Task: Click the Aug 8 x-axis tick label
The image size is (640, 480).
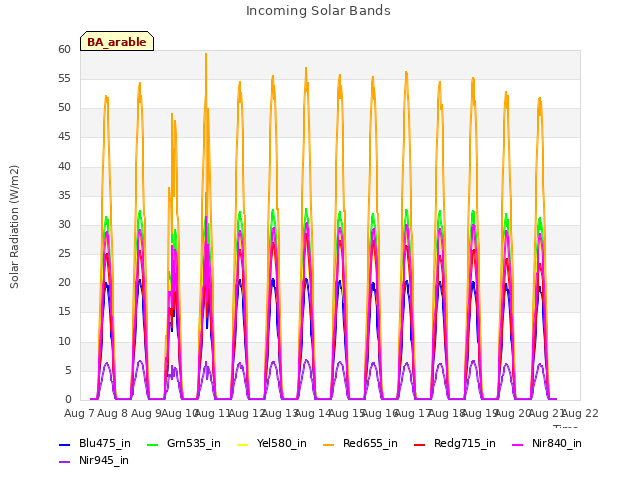Action: 113,413
